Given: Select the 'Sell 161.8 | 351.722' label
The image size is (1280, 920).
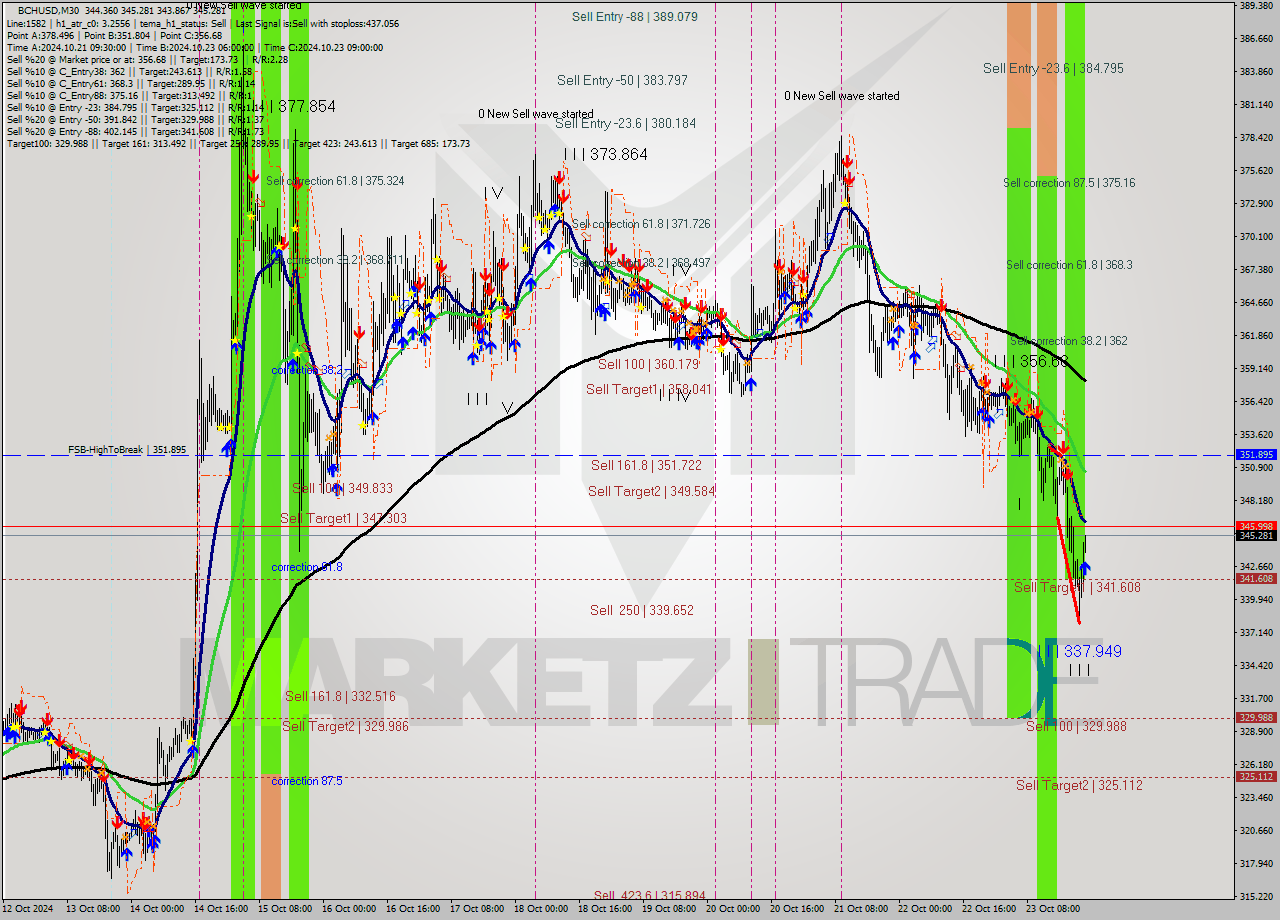Looking at the screenshot, I should 646,465.
